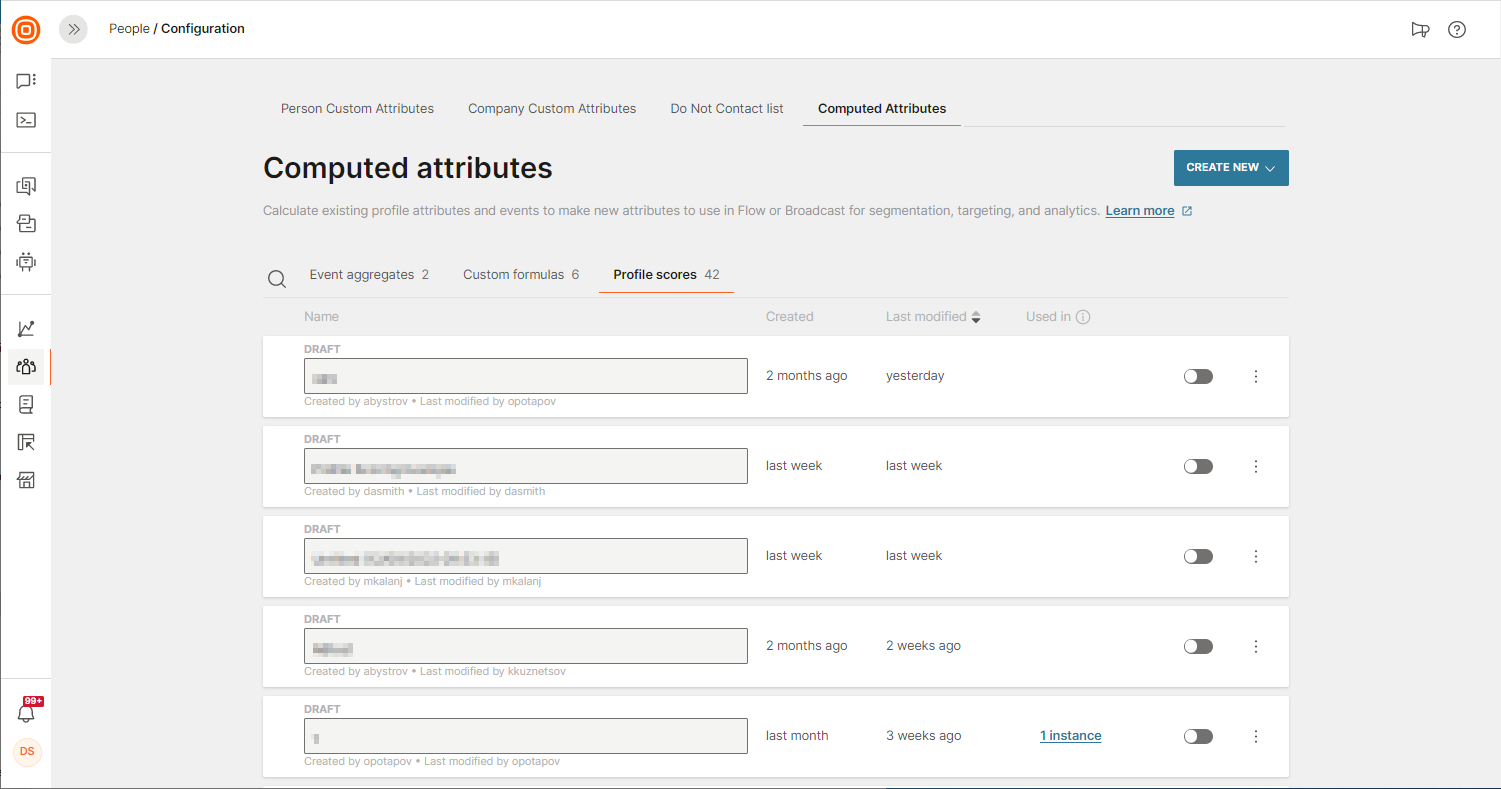Enable the toggle for the first draft row
This screenshot has width=1501, height=789.
1197,376
